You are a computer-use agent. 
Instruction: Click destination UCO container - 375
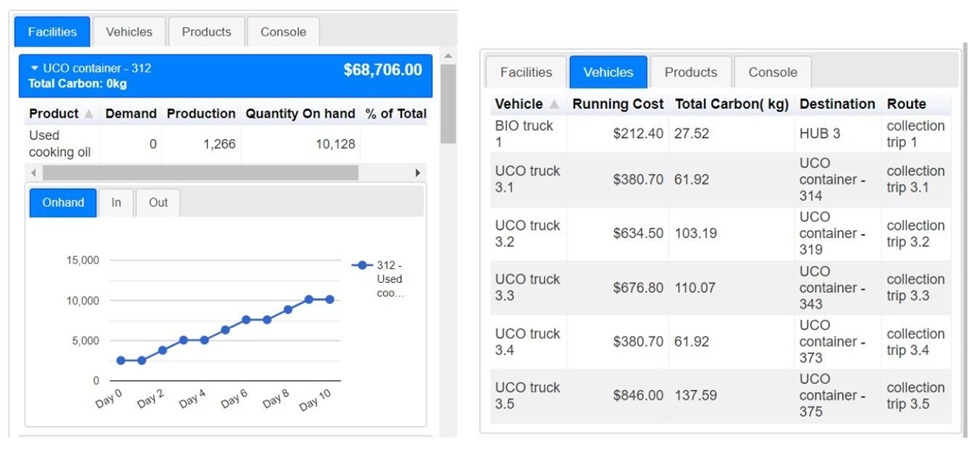(x=837, y=396)
